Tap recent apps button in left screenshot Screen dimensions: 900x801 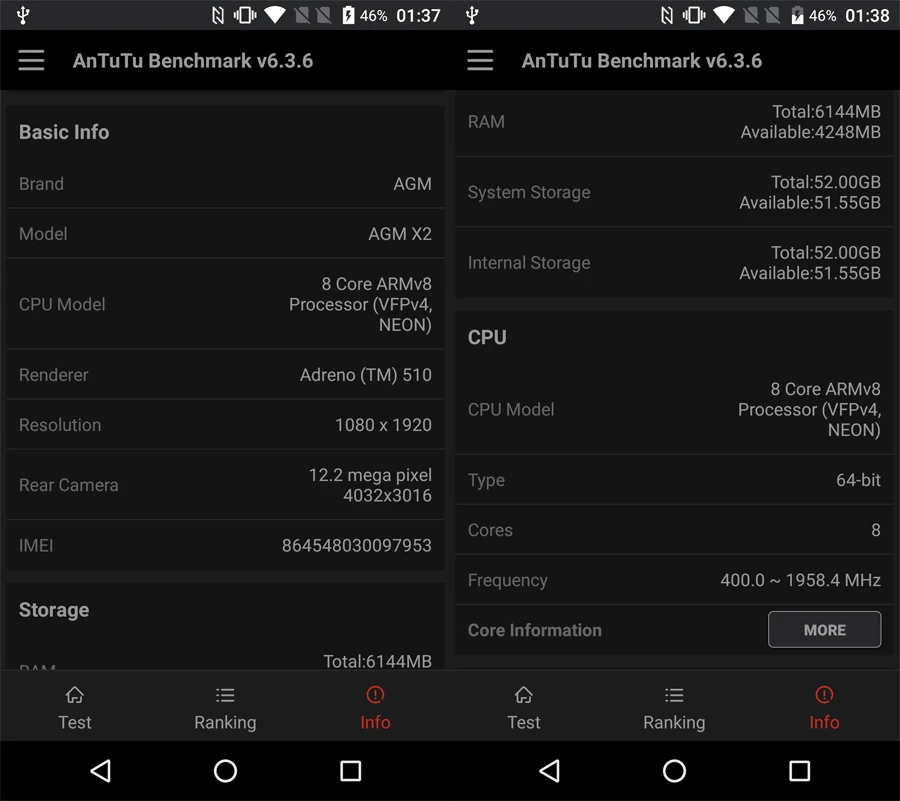pos(351,771)
